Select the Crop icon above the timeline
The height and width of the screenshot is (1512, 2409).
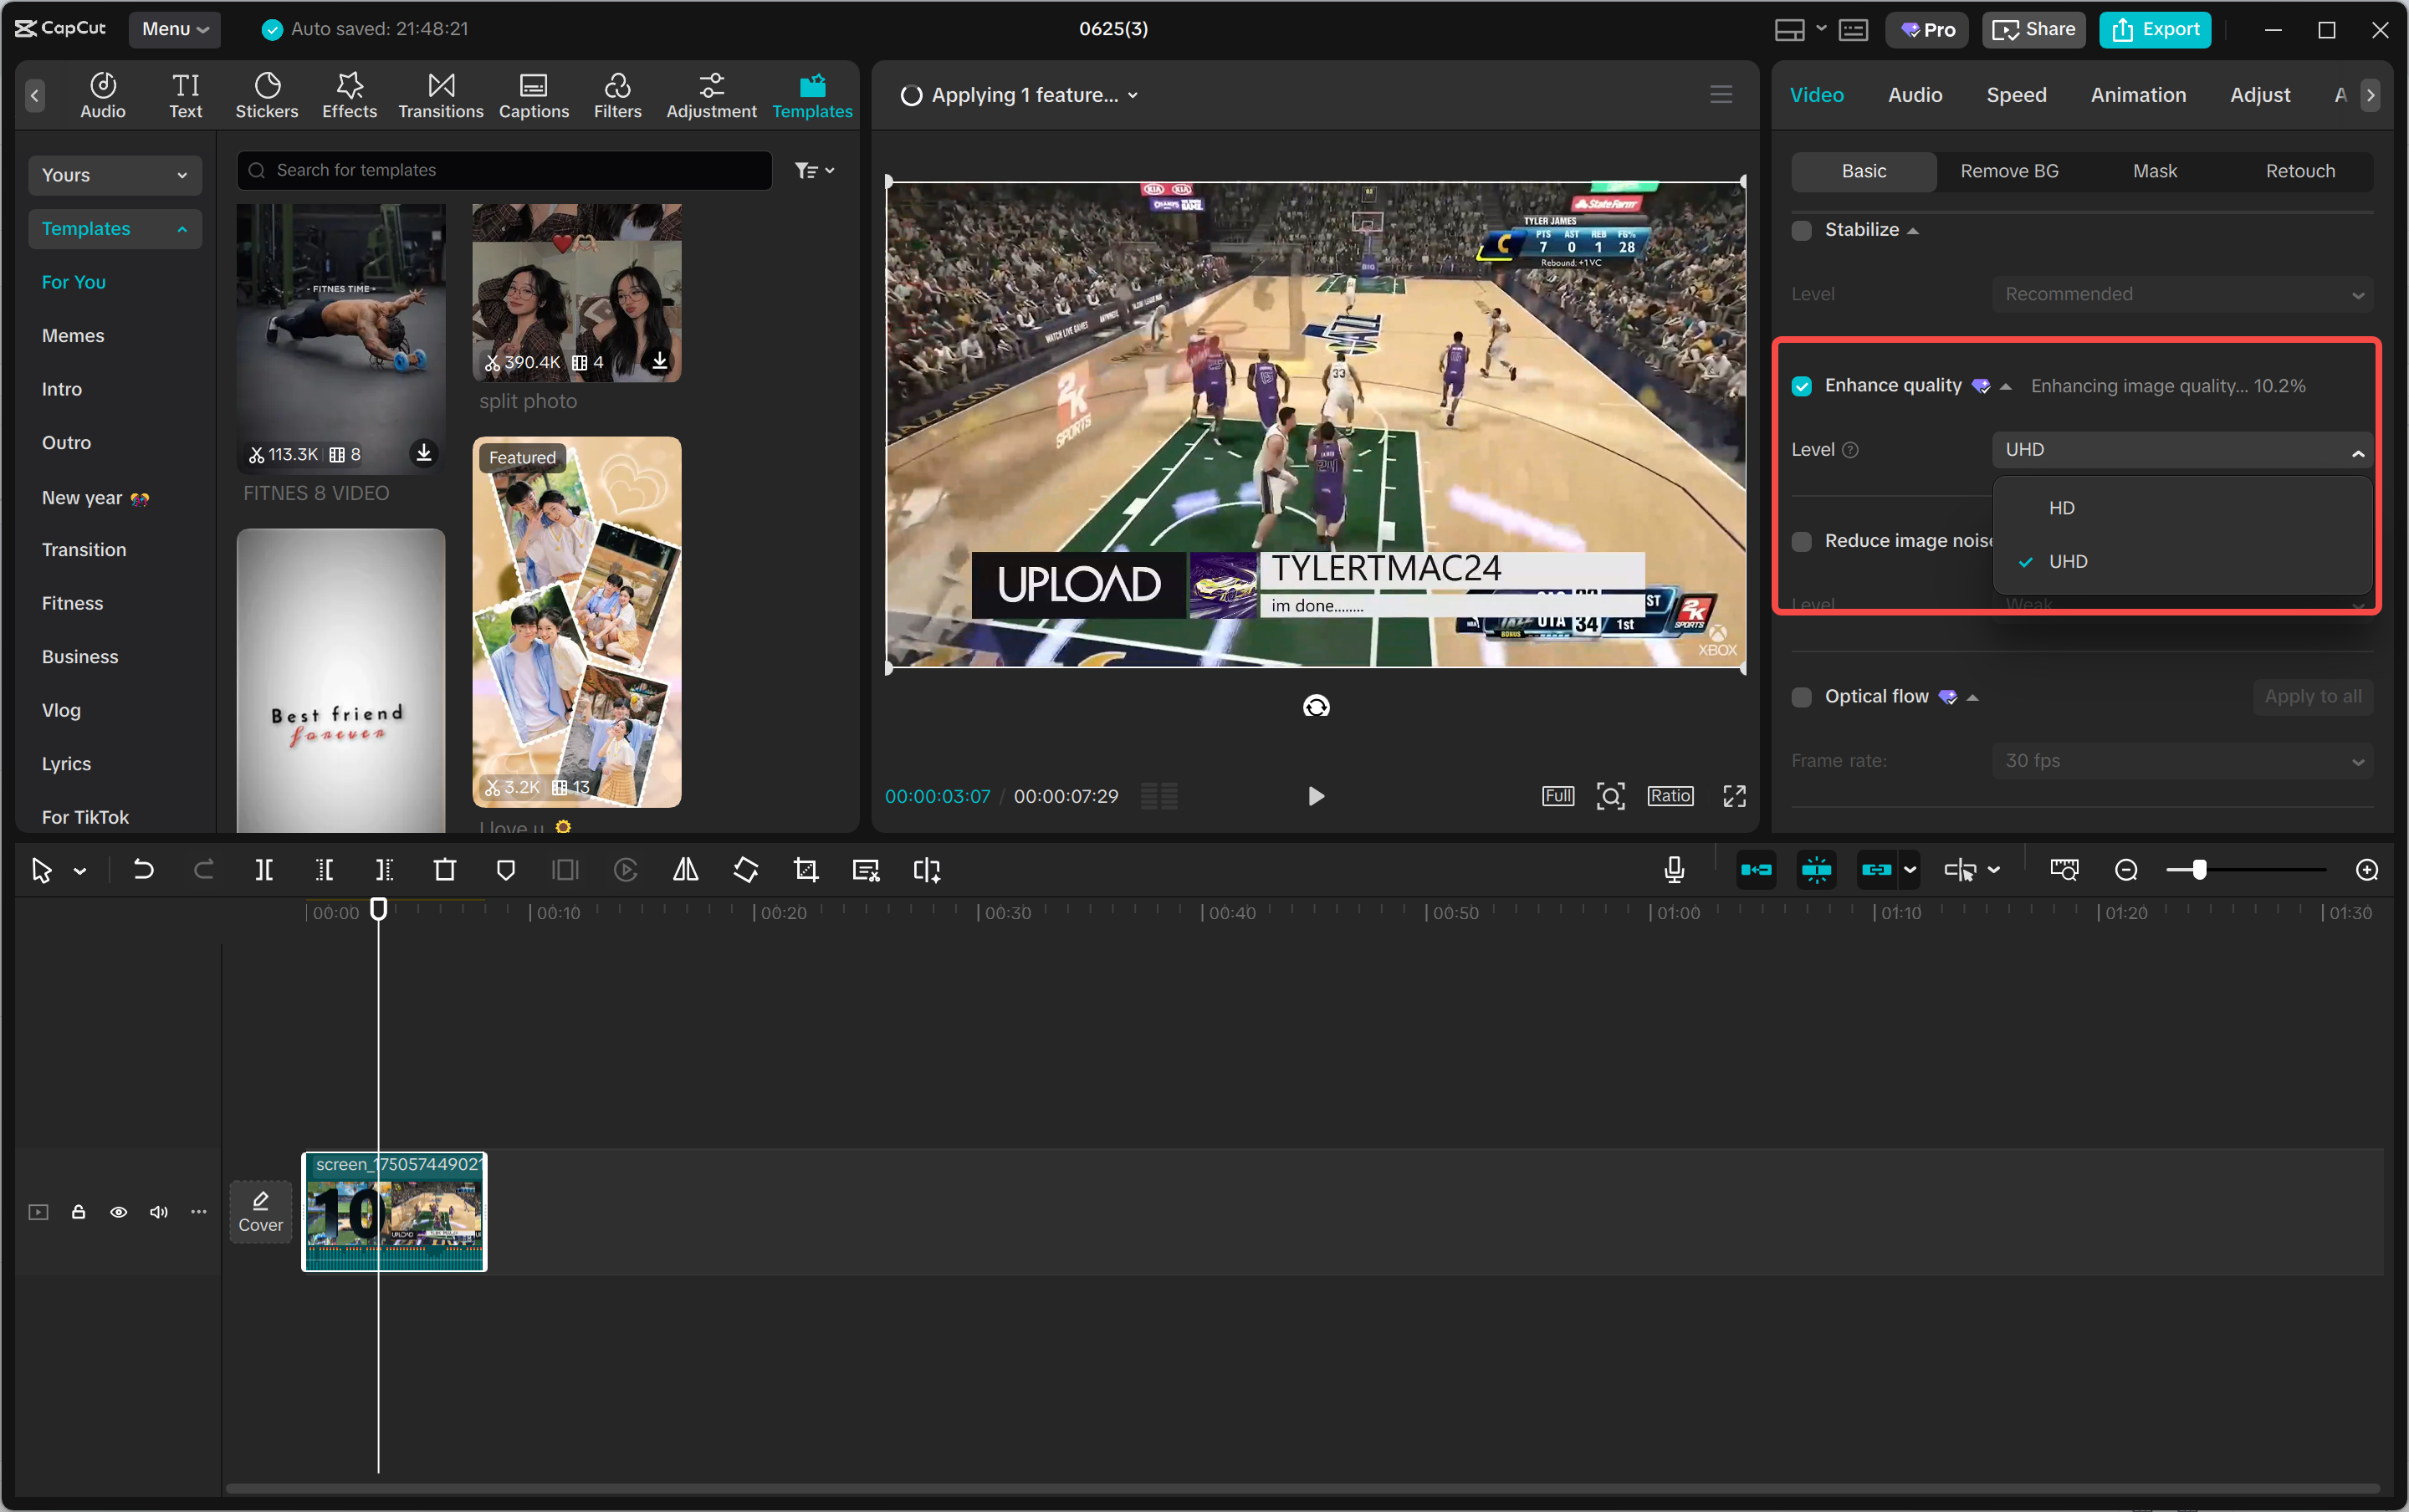805,870
